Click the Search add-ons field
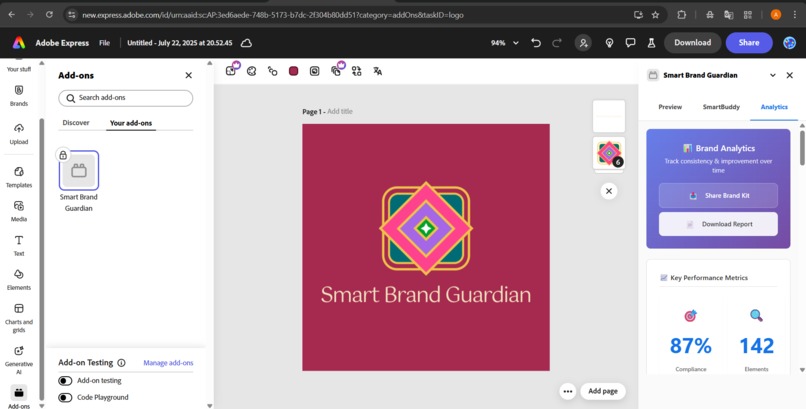The height and width of the screenshot is (409, 806). coord(126,98)
